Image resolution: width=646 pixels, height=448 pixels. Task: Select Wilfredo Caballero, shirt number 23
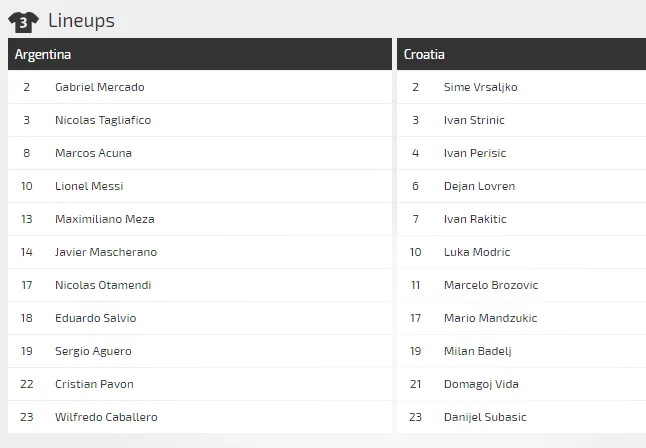click(x=106, y=417)
